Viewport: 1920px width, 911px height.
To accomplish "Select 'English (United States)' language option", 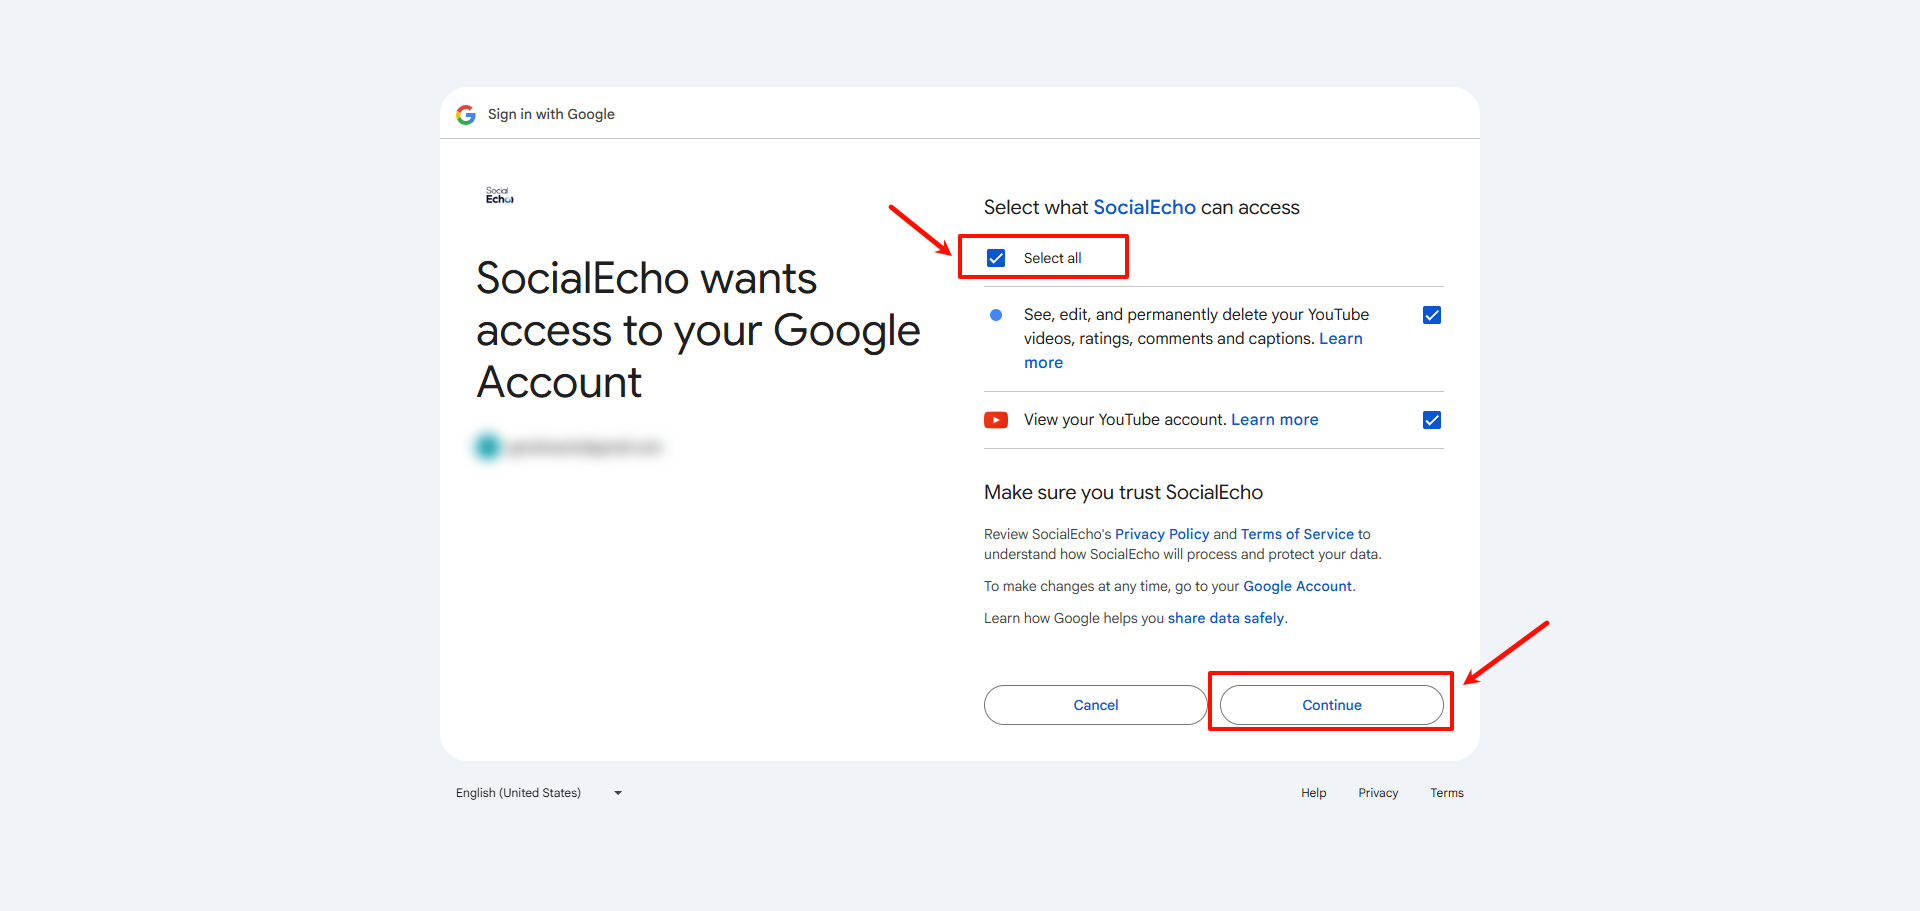I will pyautogui.click(x=517, y=792).
